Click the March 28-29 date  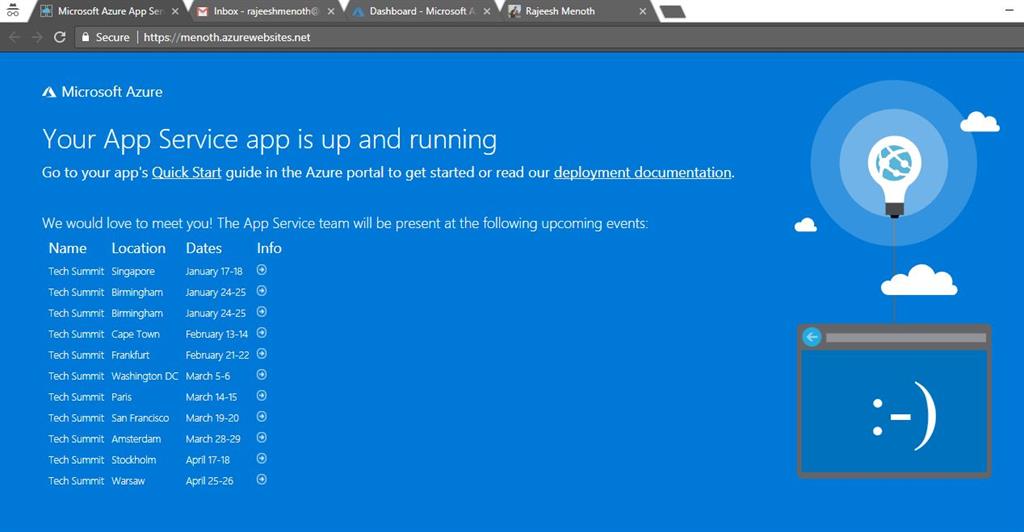click(x=213, y=439)
